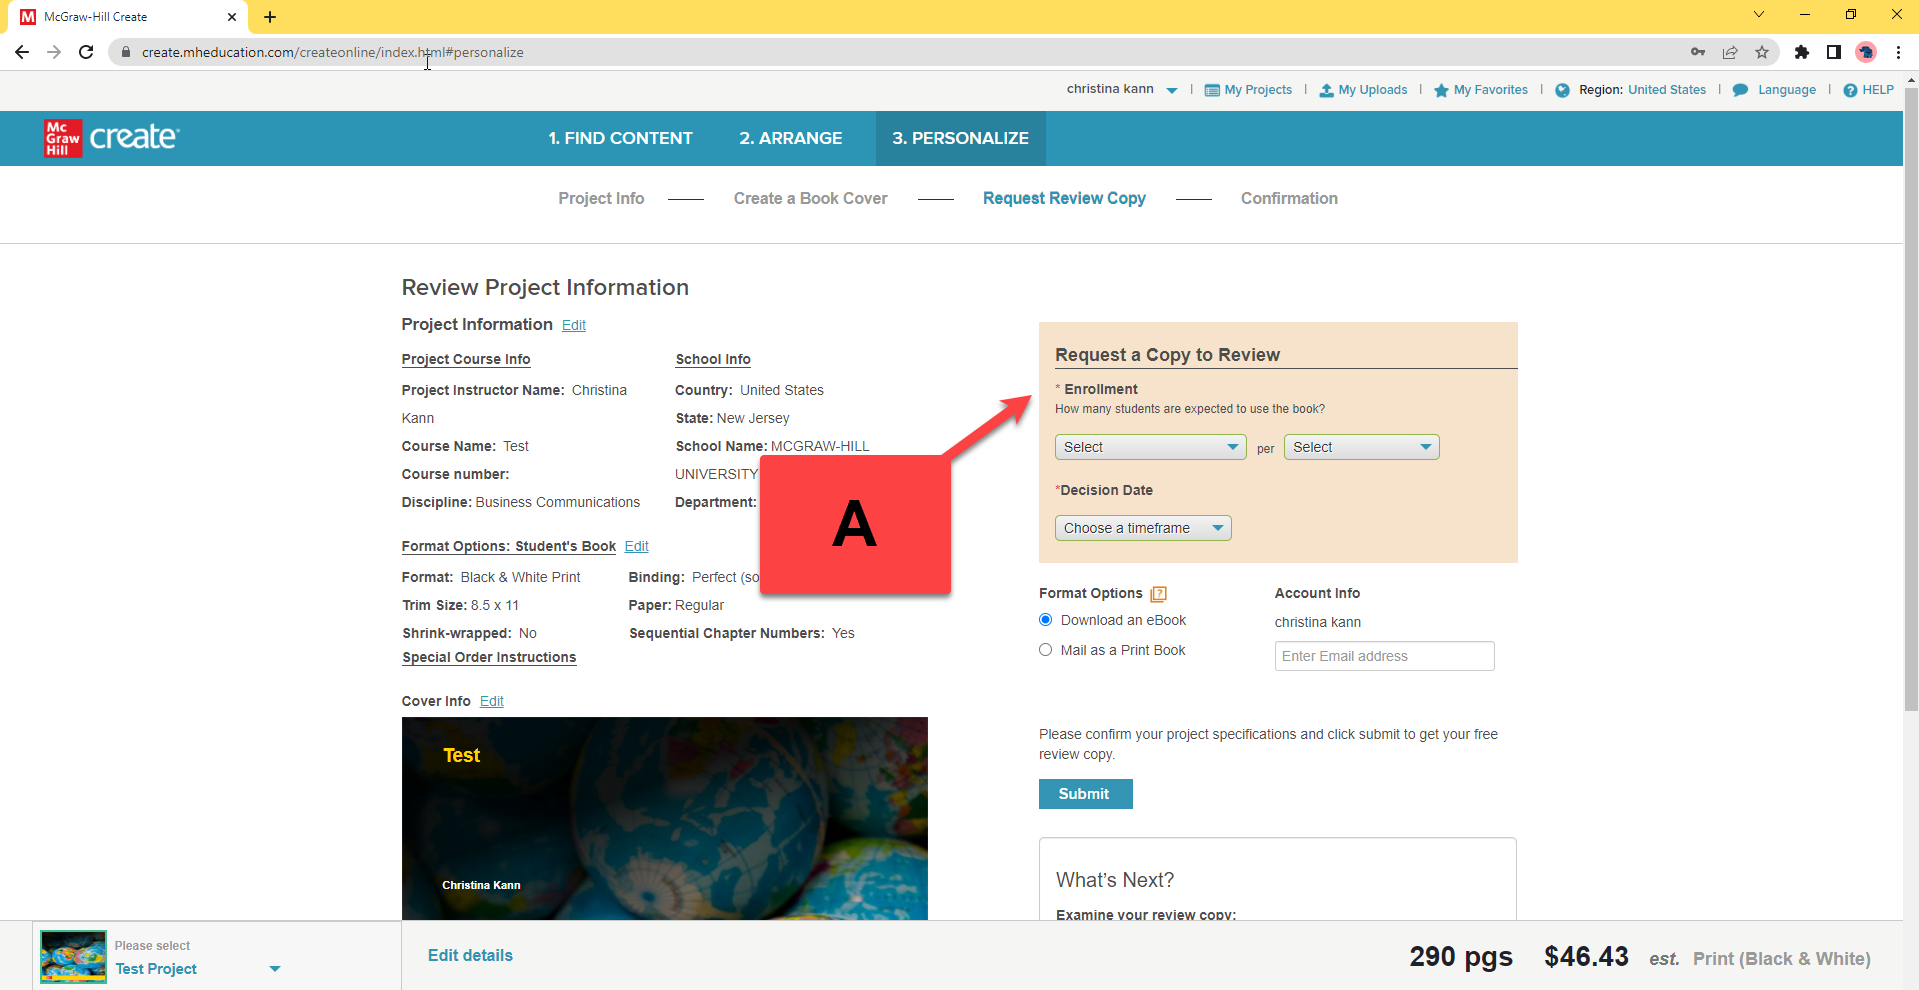This screenshot has height=990, width=1919.
Task: Switch to the 1. FIND CONTENT tab
Action: pos(620,138)
